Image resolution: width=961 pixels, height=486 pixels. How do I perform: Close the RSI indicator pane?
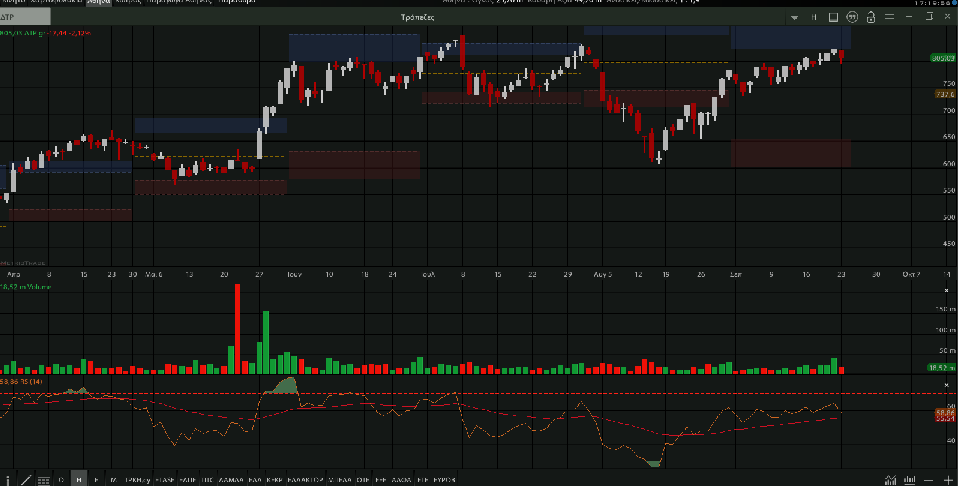(946, 384)
